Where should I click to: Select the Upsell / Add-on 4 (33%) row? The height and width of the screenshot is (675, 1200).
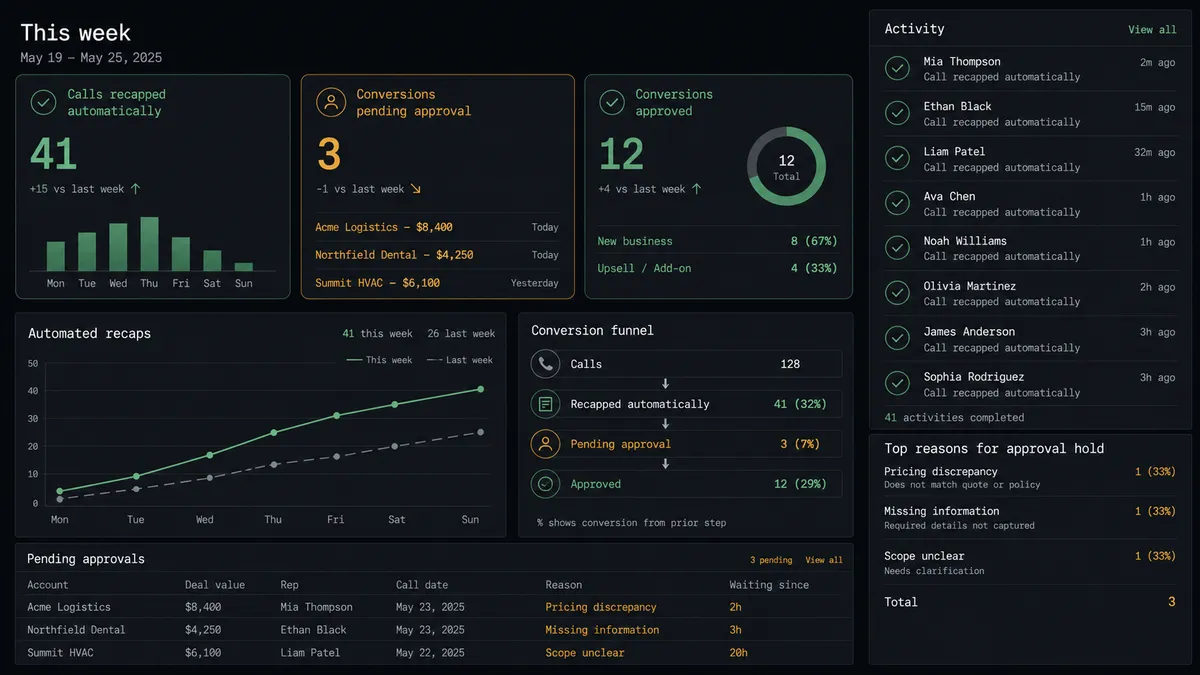click(717, 268)
